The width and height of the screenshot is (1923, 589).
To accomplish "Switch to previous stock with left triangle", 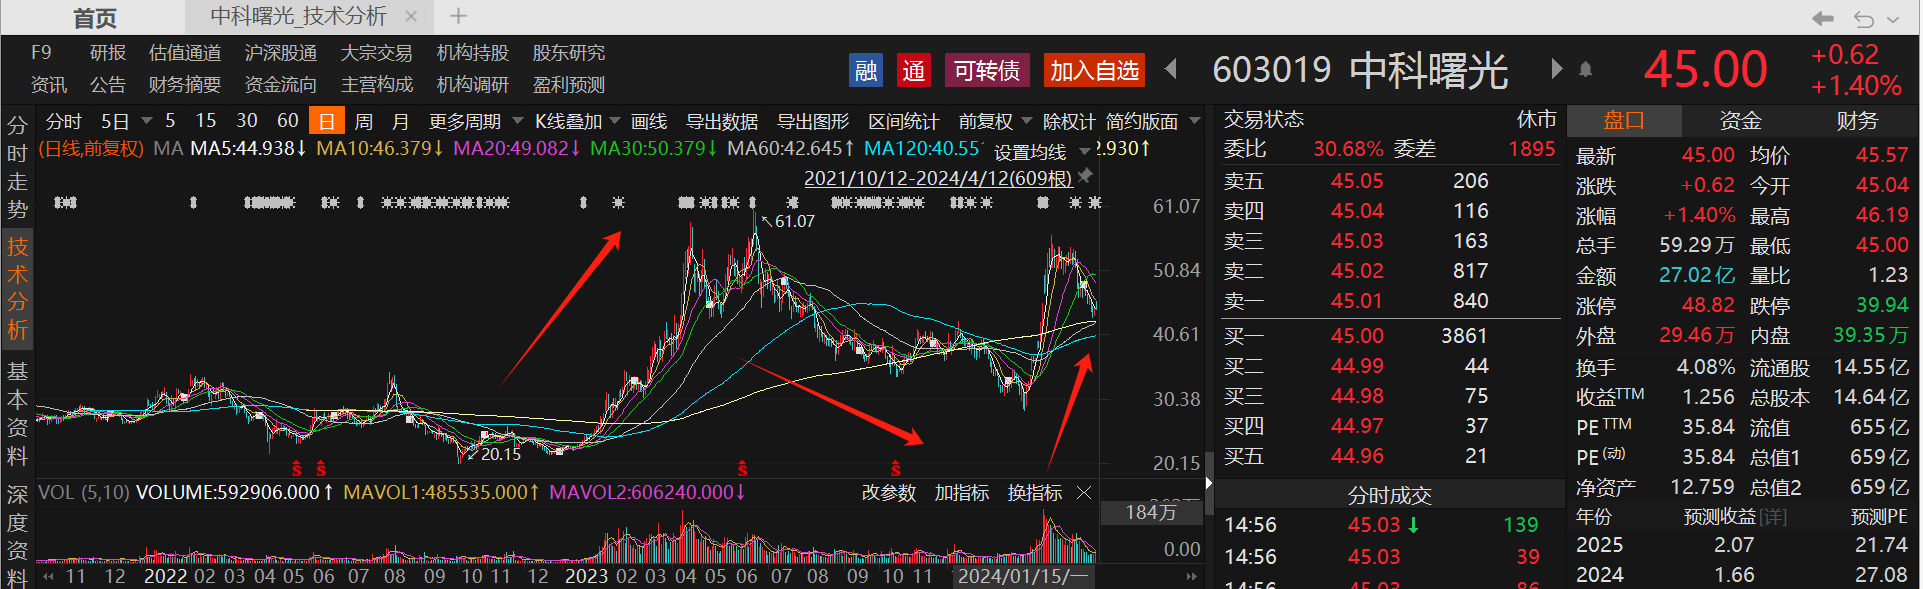I will pos(1171,69).
